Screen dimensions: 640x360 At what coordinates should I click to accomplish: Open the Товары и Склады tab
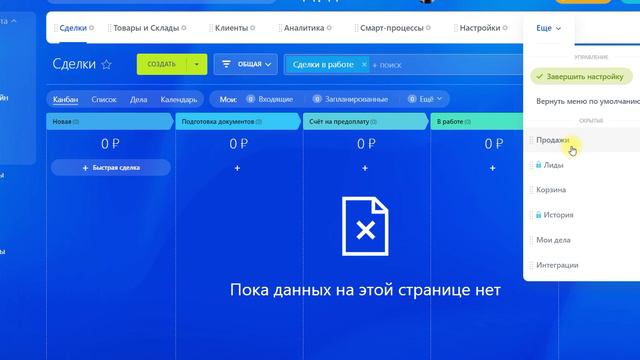pyautogui.click(x=146, y=28)
